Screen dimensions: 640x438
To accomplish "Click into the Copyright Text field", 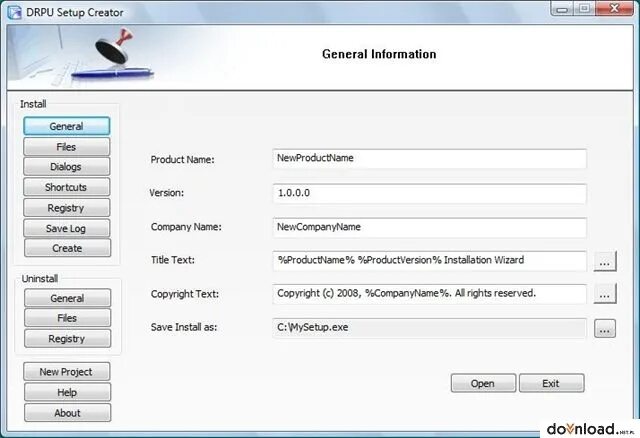I will [429, 294].
